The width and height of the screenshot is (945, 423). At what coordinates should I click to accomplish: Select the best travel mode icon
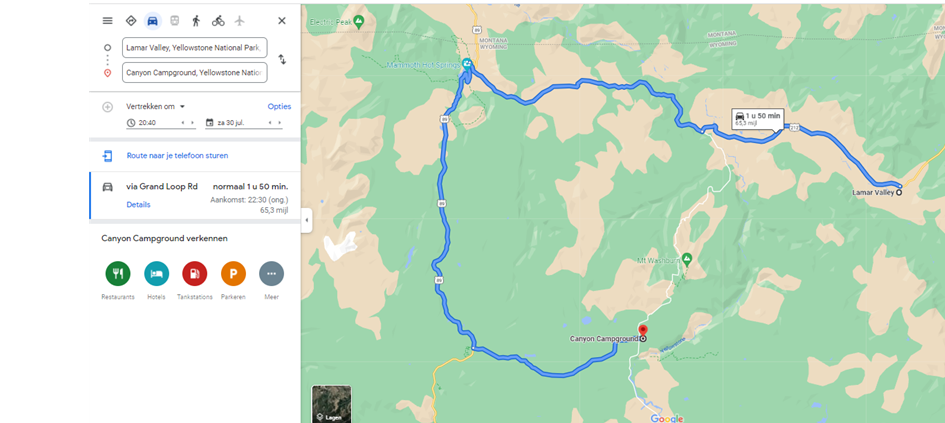pyautogui.click(x=131, y=20)
